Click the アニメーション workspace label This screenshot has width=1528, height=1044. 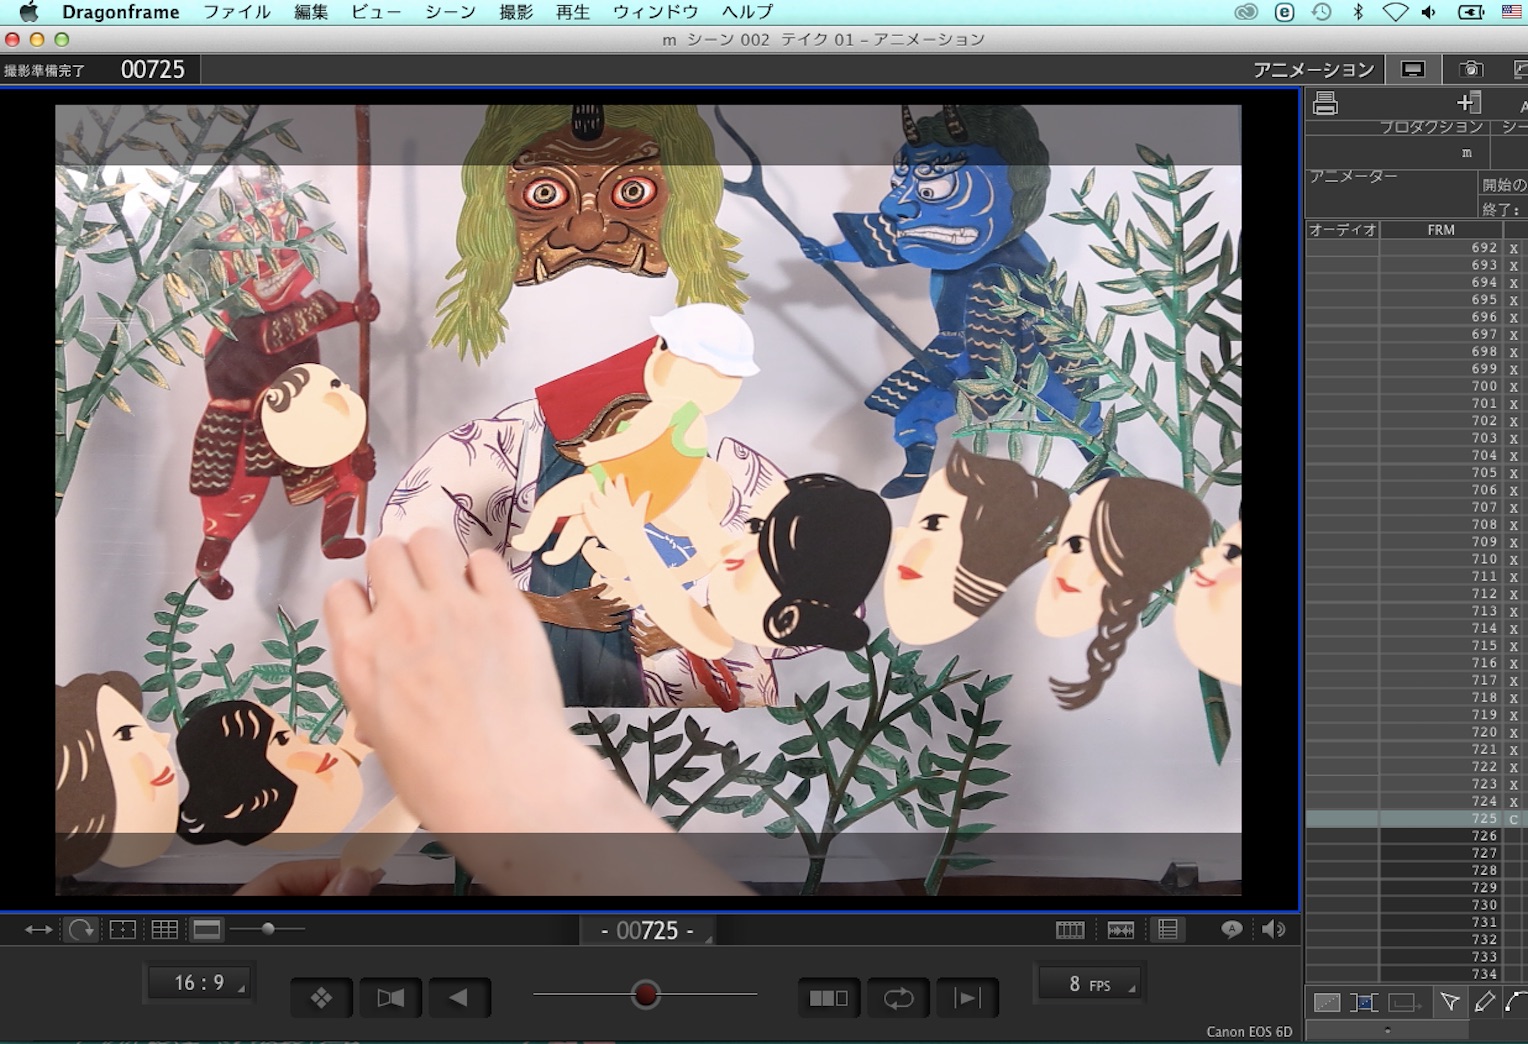coord(1314,69)
